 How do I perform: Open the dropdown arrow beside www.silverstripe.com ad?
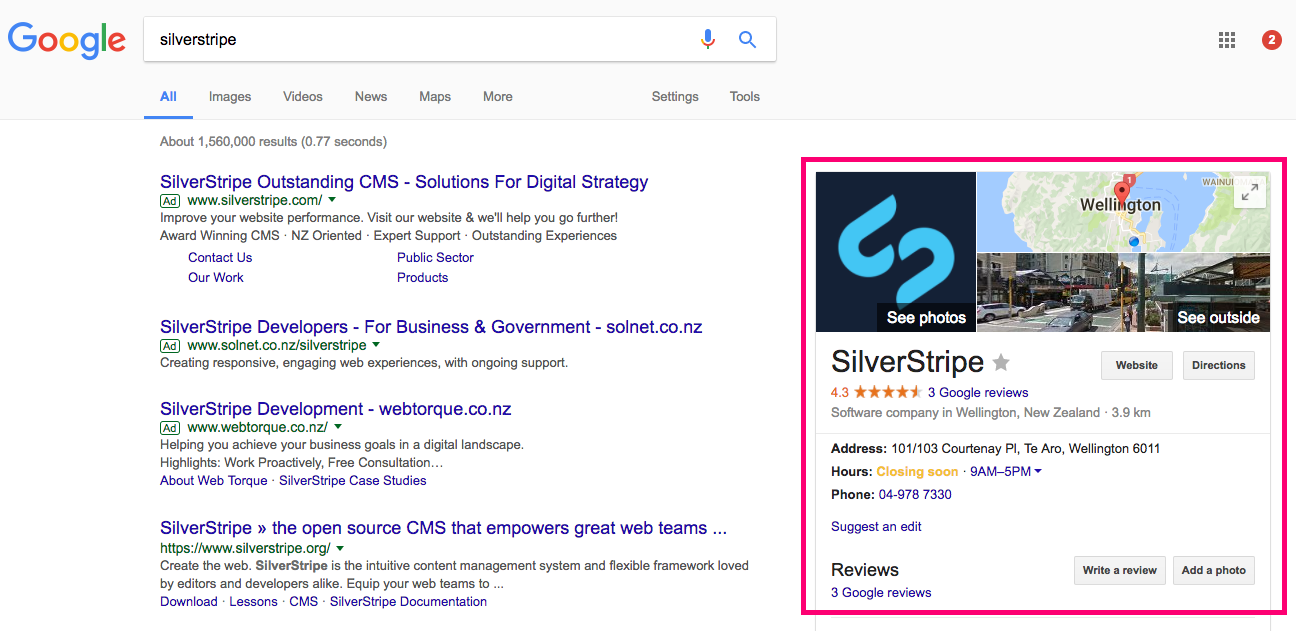point(331,200)
